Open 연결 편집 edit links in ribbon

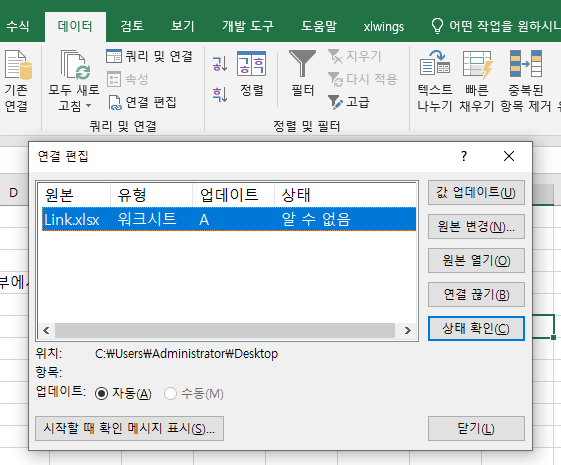[x=142, y=102]
